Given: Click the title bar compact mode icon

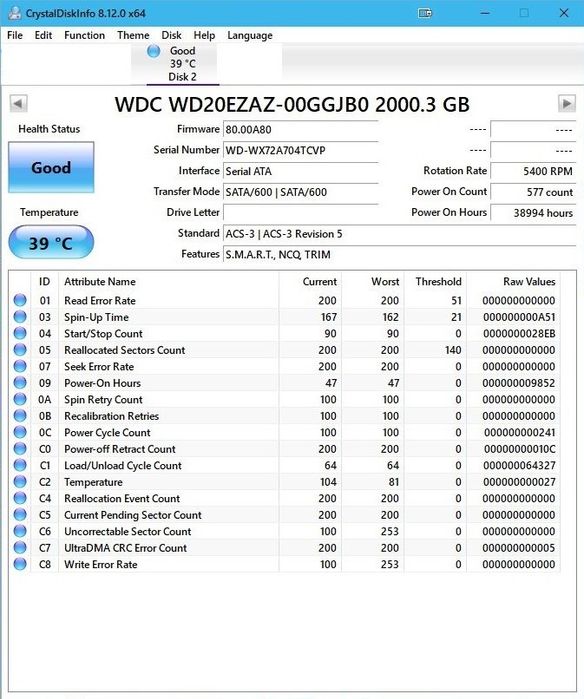Looking at the screenshot, I should (425, 13).
